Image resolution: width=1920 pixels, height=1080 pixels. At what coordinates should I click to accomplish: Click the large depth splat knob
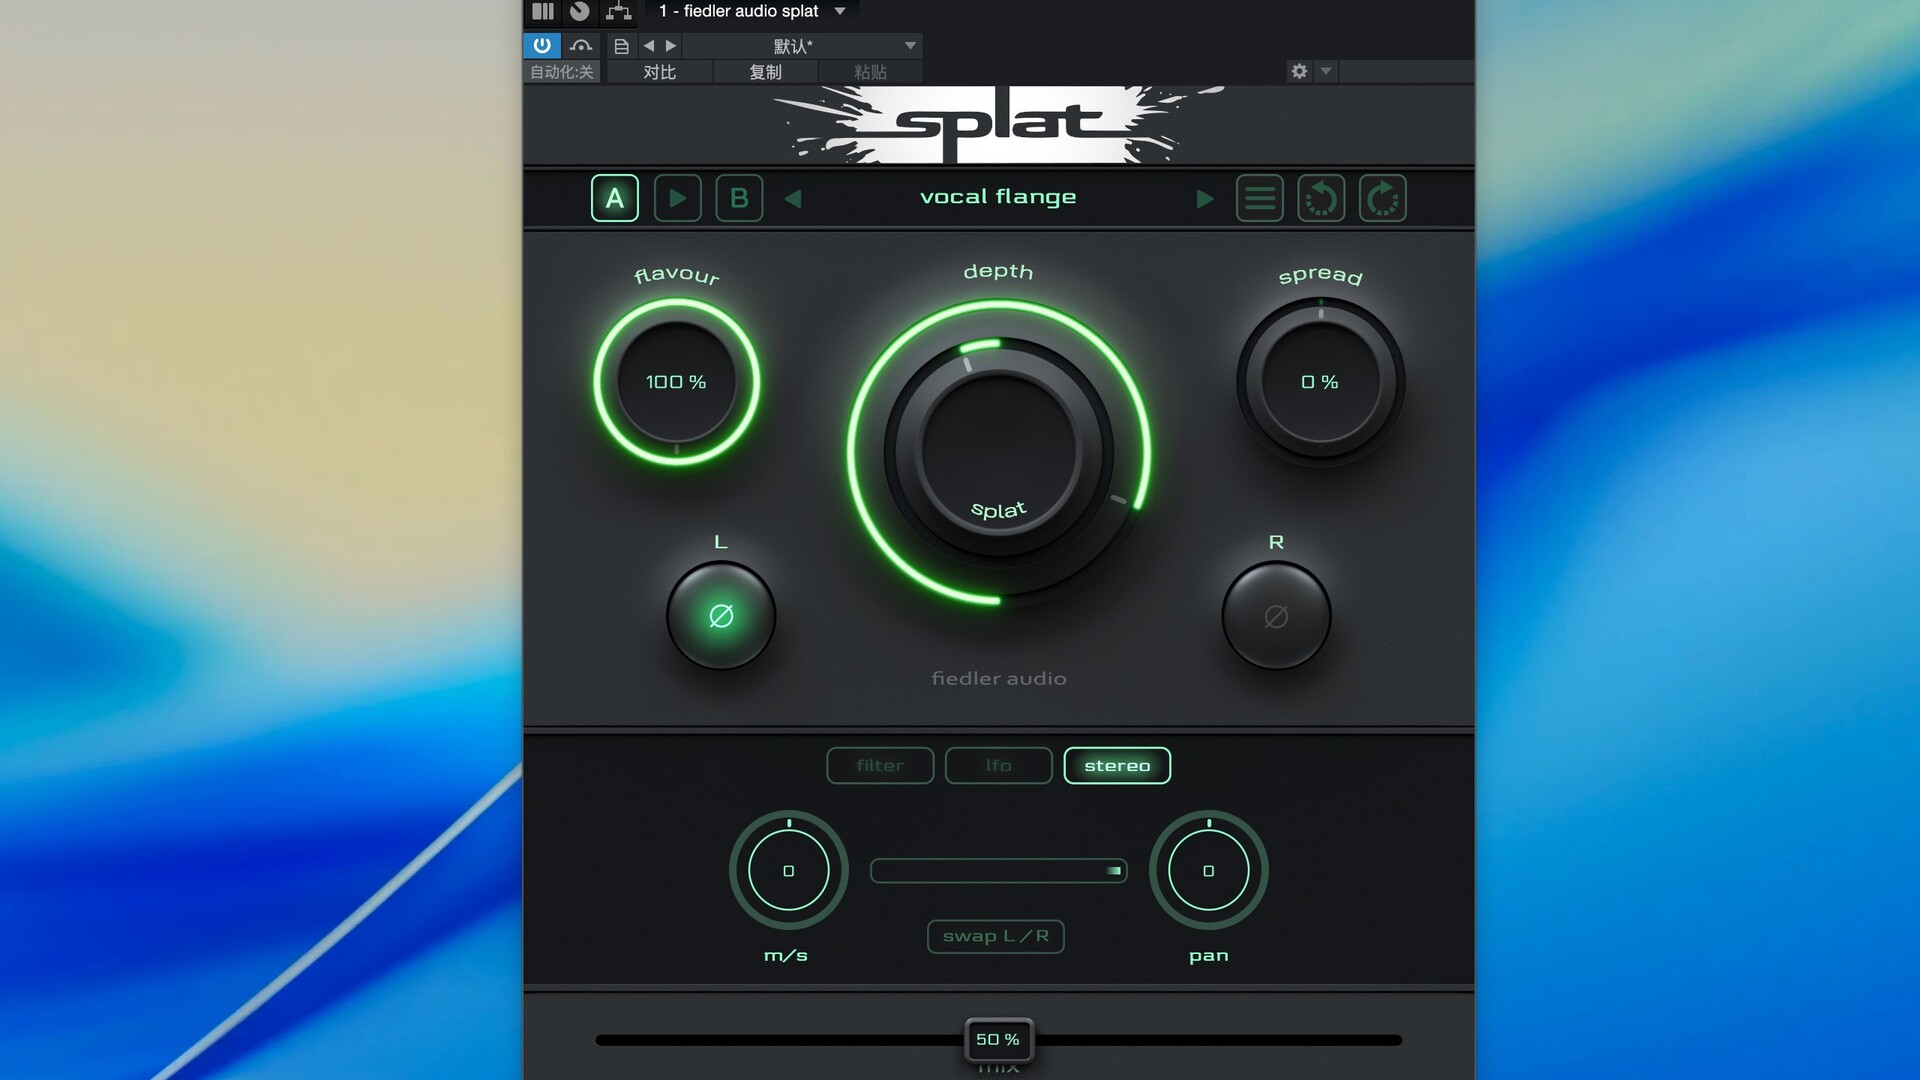coord(998,451)
